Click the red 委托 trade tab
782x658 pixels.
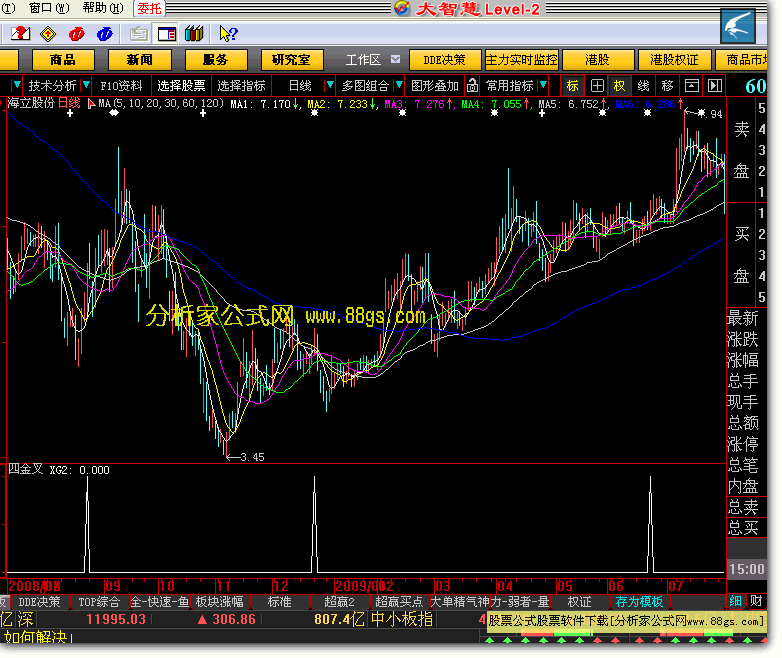click(149, 8)
